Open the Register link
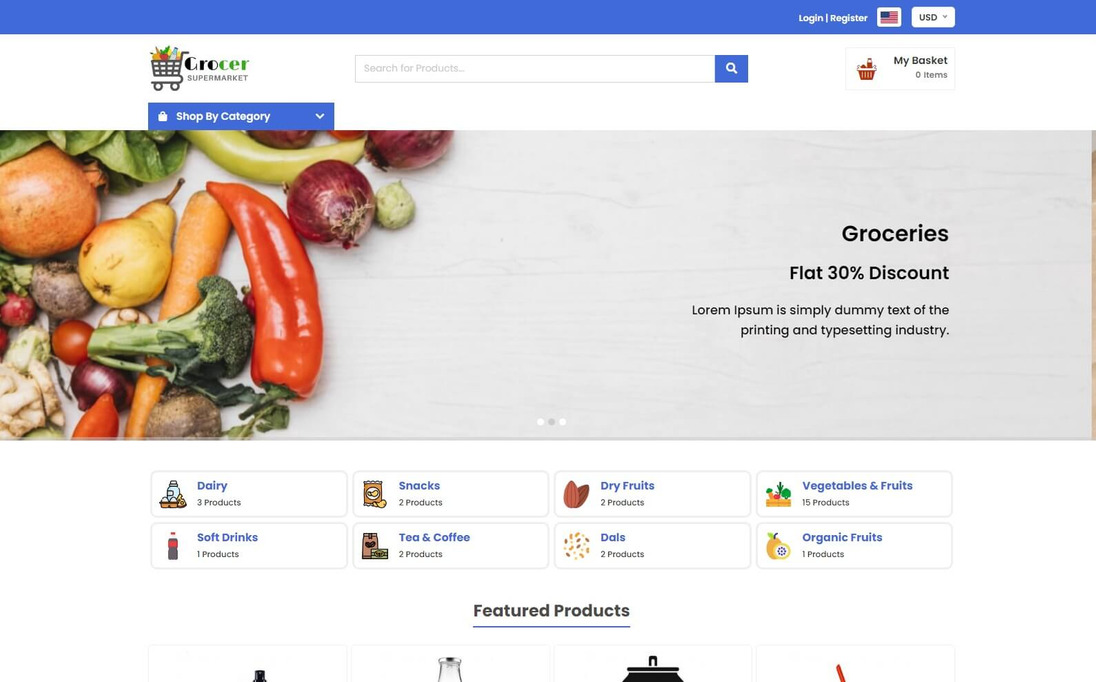1096x682 pixels. pos(849,18)
